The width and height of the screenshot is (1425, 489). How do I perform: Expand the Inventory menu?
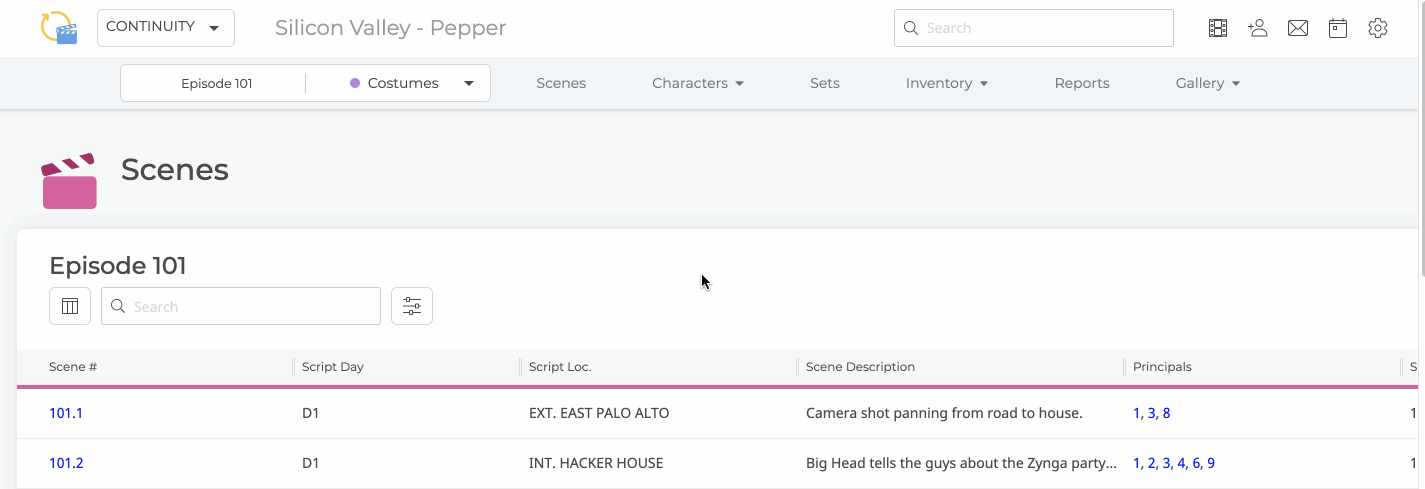(947, 83)
